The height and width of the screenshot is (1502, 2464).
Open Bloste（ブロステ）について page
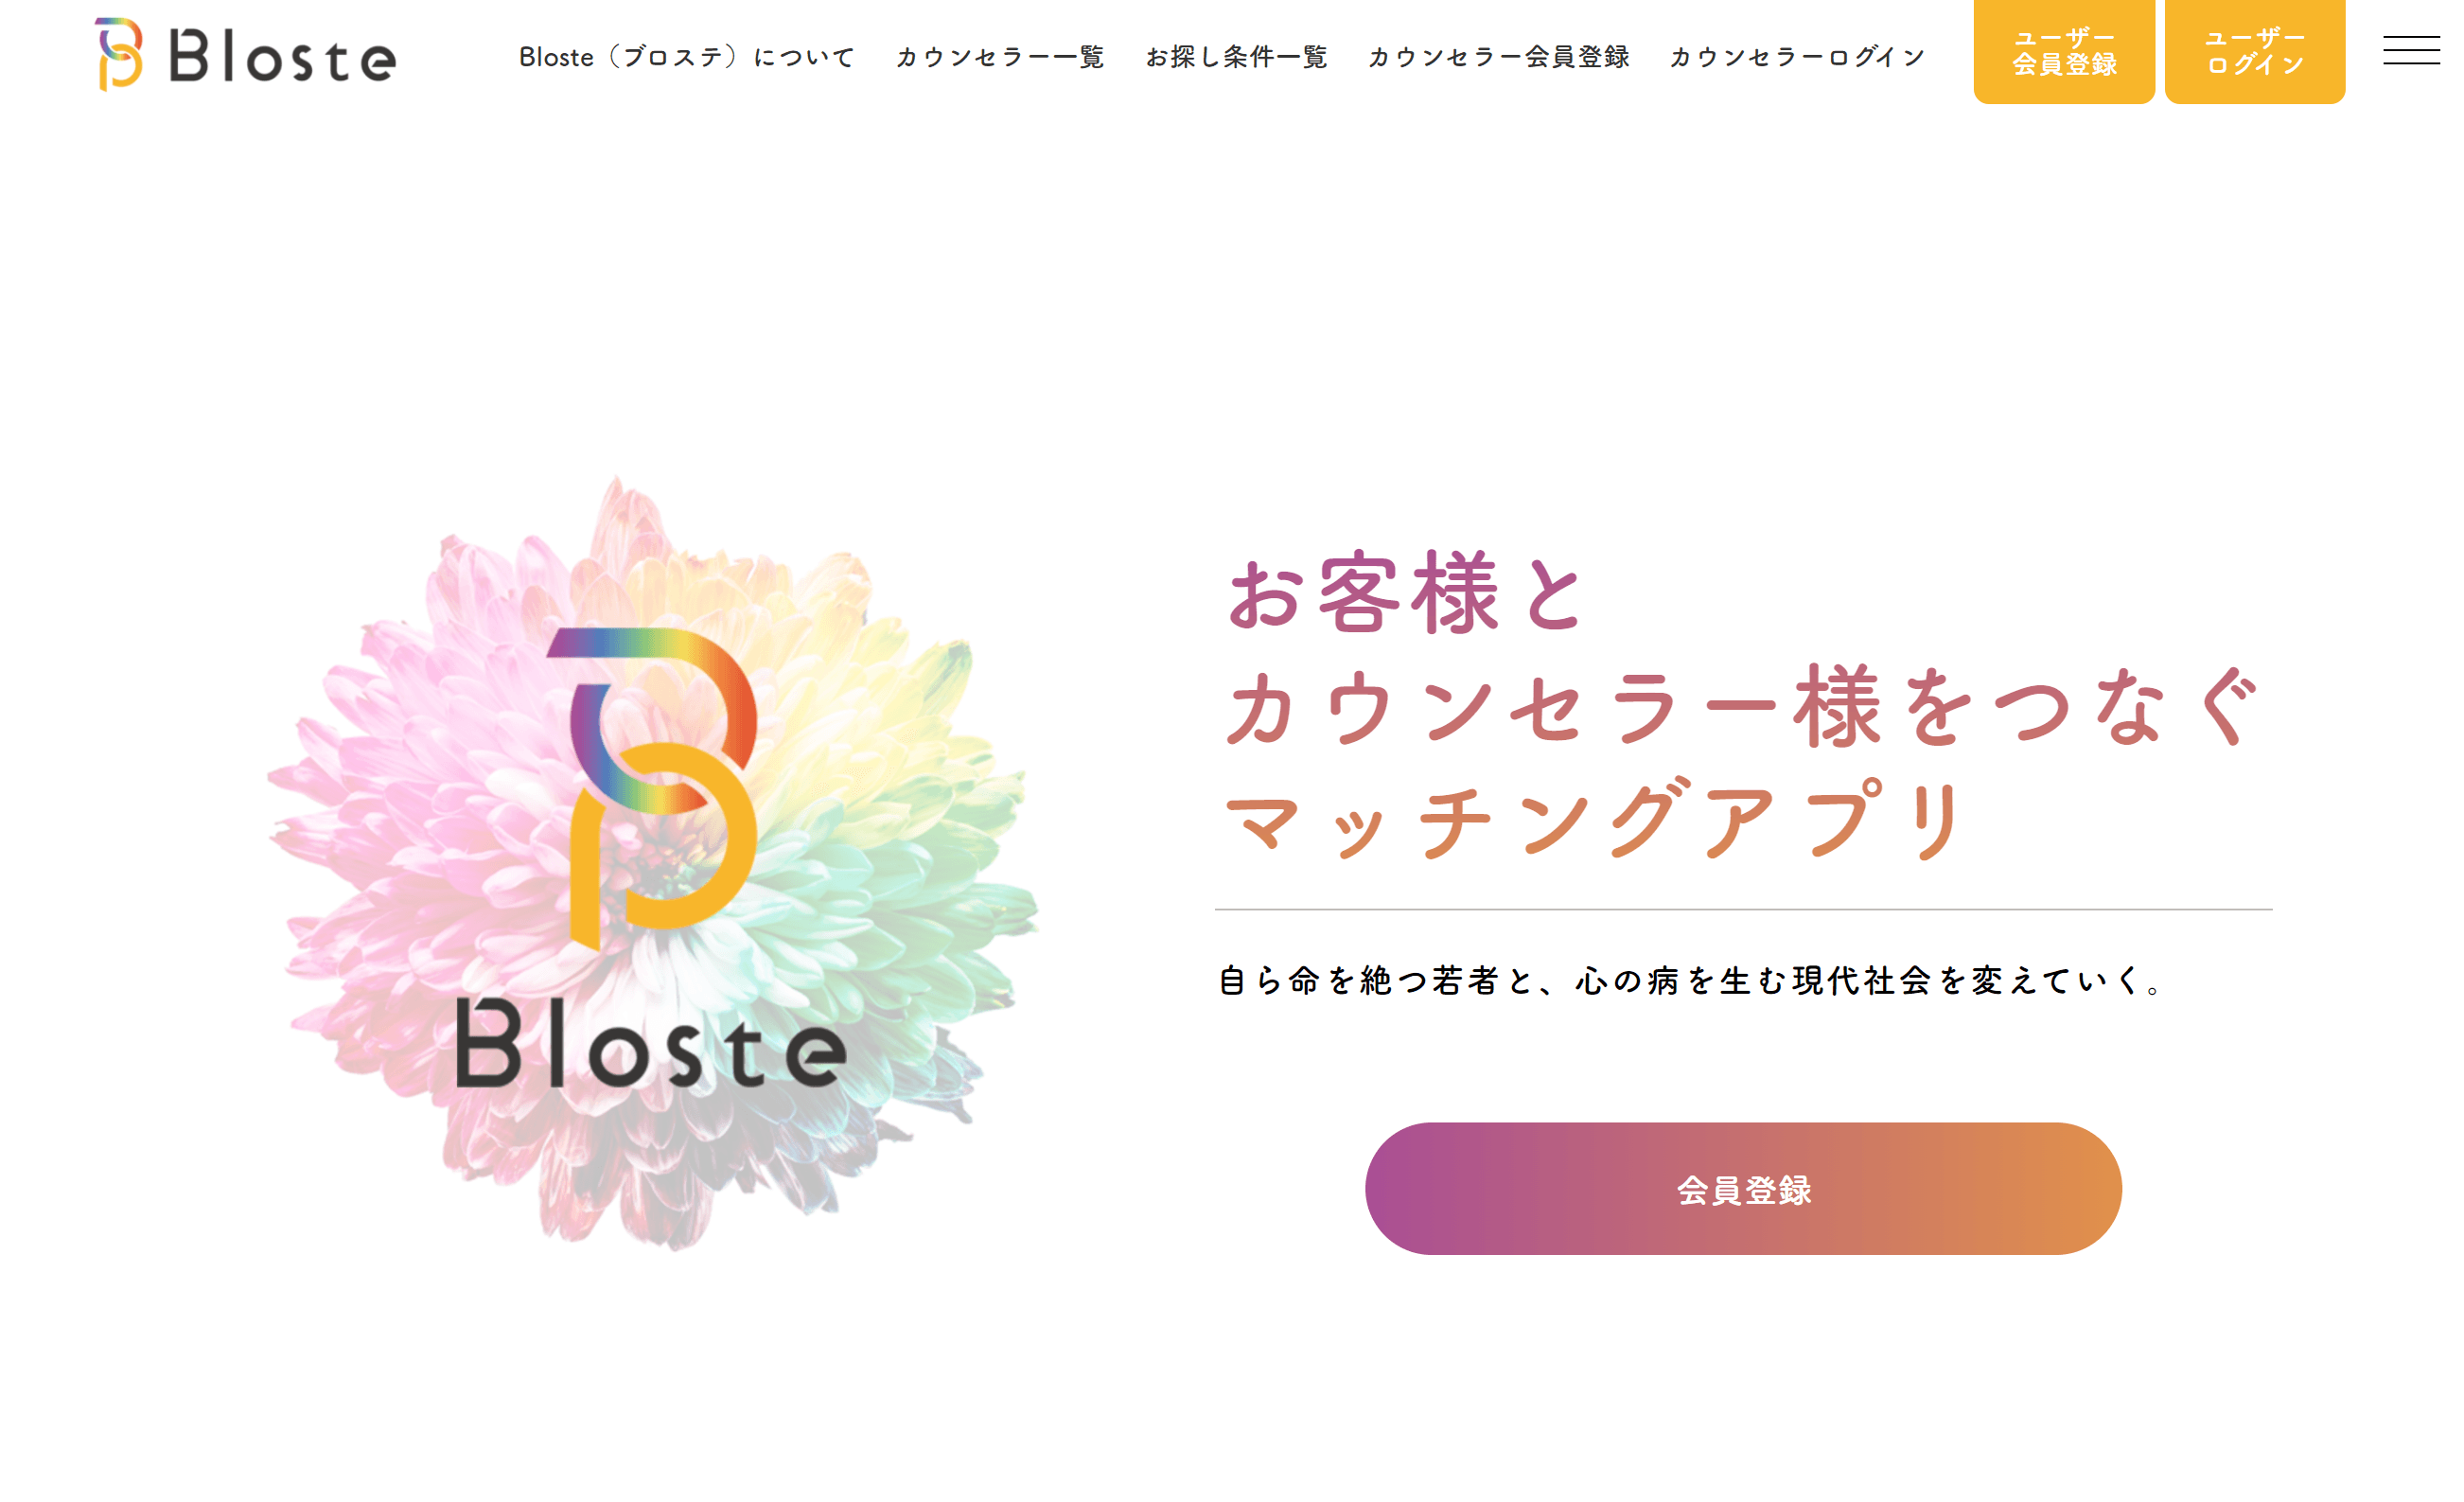(x=686, y=57)
